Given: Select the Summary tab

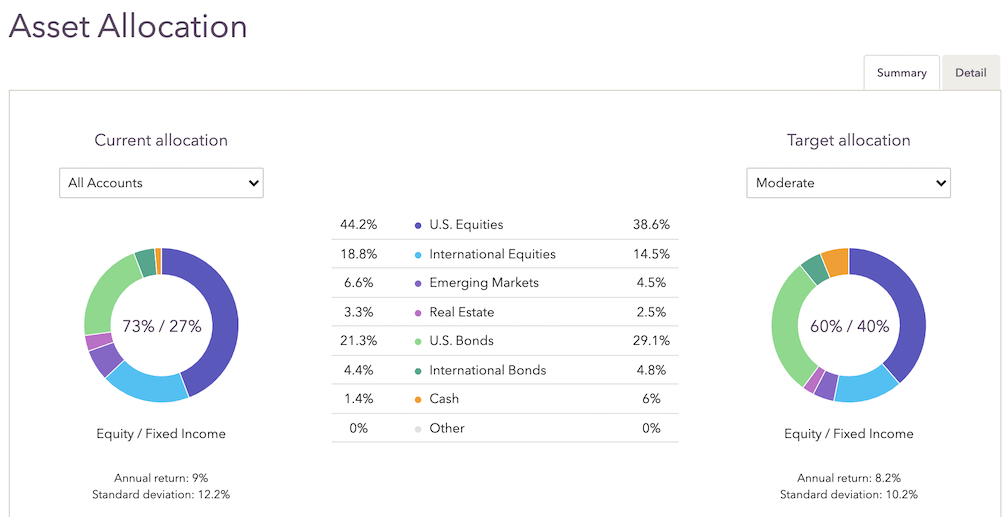Looking at the screenshot, I should pyautogui.click(x=901, y=73).
